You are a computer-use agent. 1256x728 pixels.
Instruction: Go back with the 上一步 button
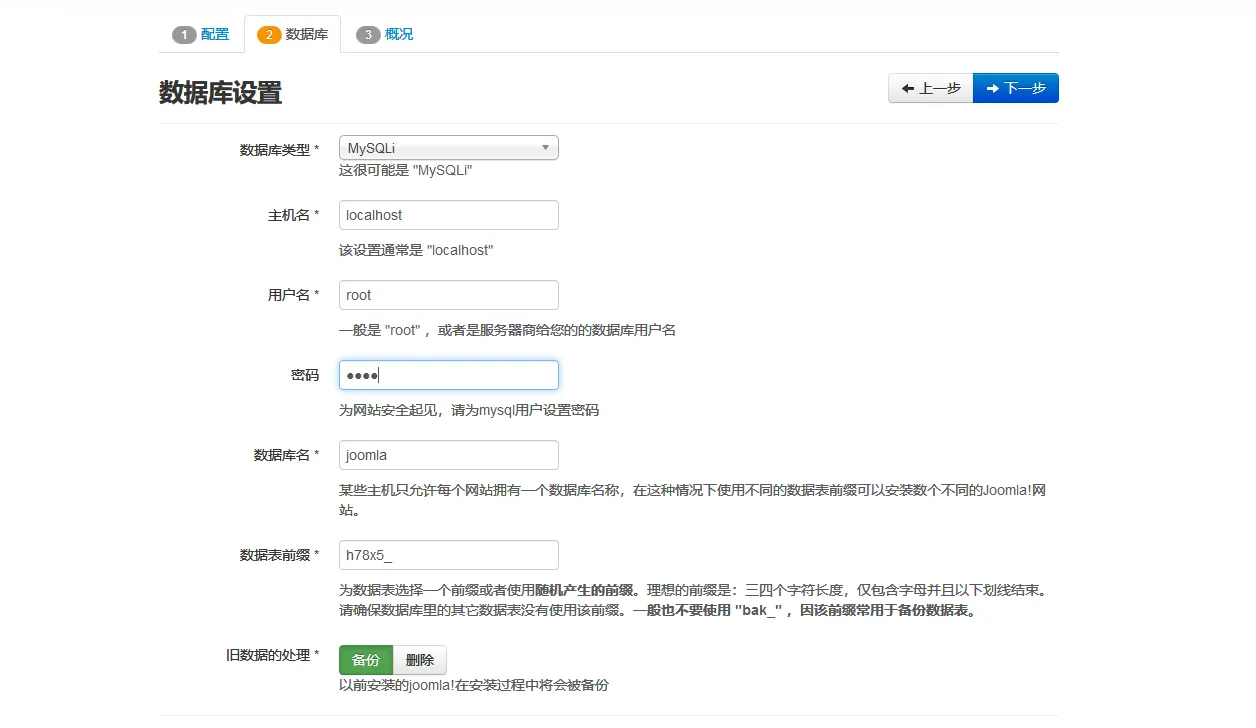(x=930, y=88)
